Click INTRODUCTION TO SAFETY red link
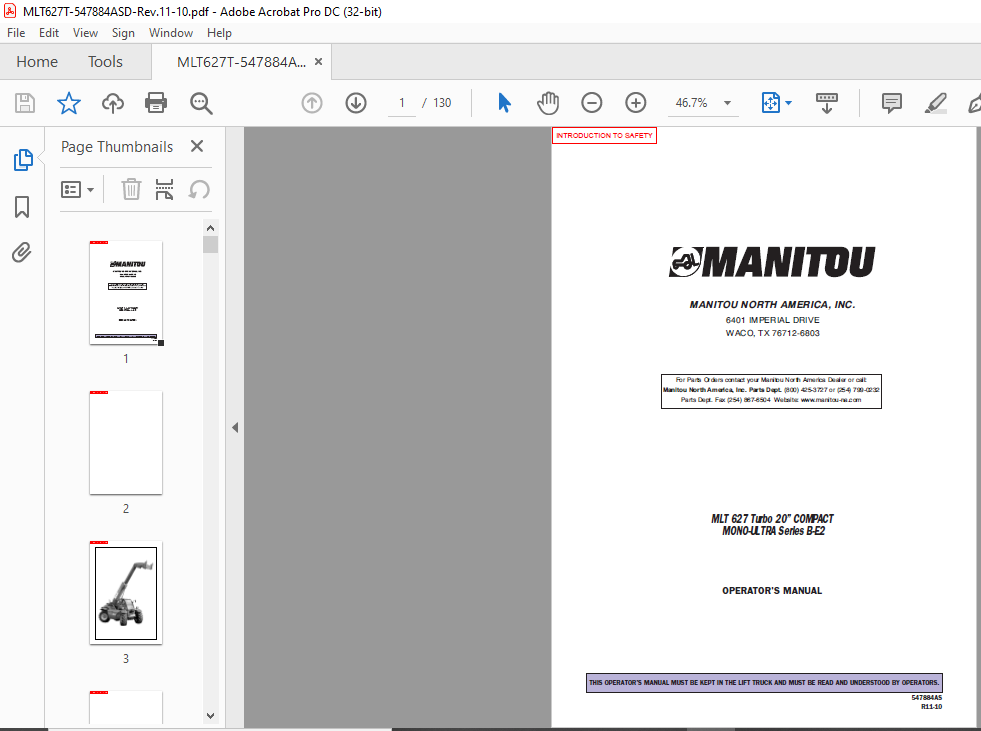981x731 pixels. 604,135
